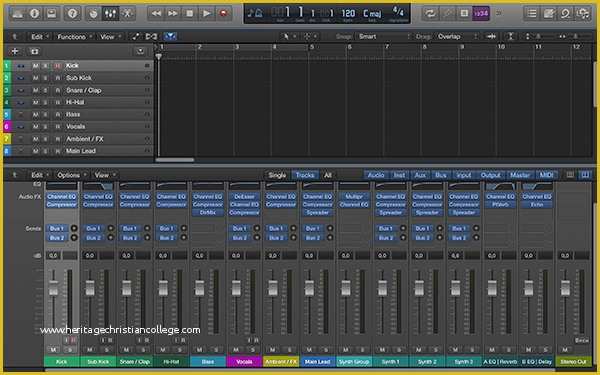Show Smart Controls knob icon
This screenshot has width=600, height=375.
point(93,14)
